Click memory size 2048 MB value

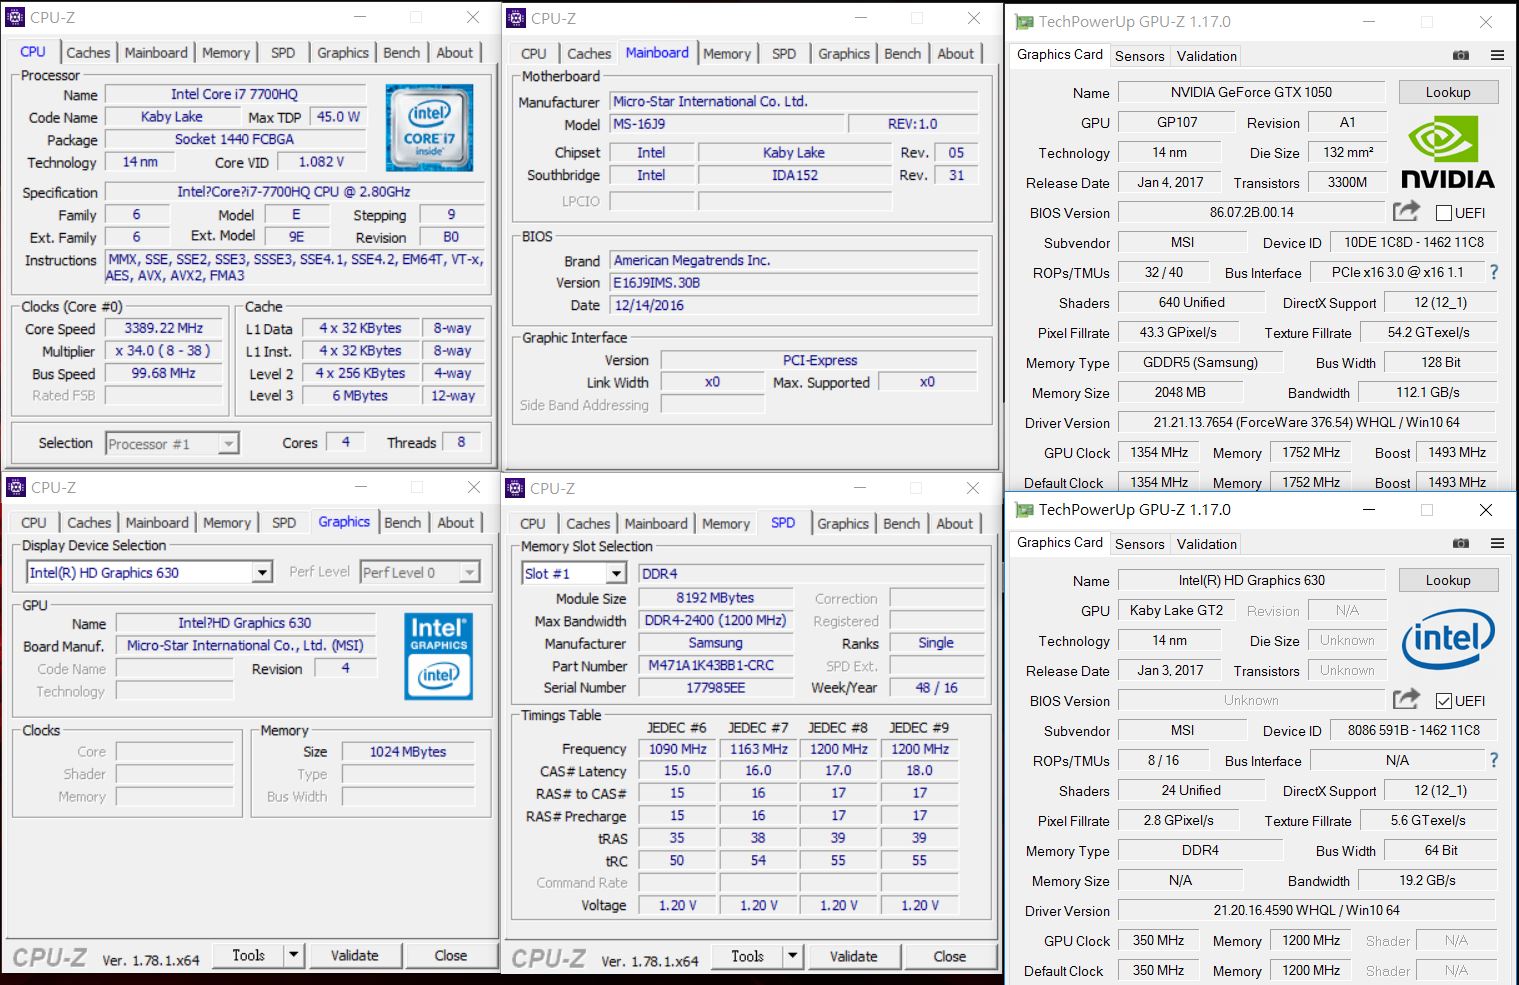1180,392
